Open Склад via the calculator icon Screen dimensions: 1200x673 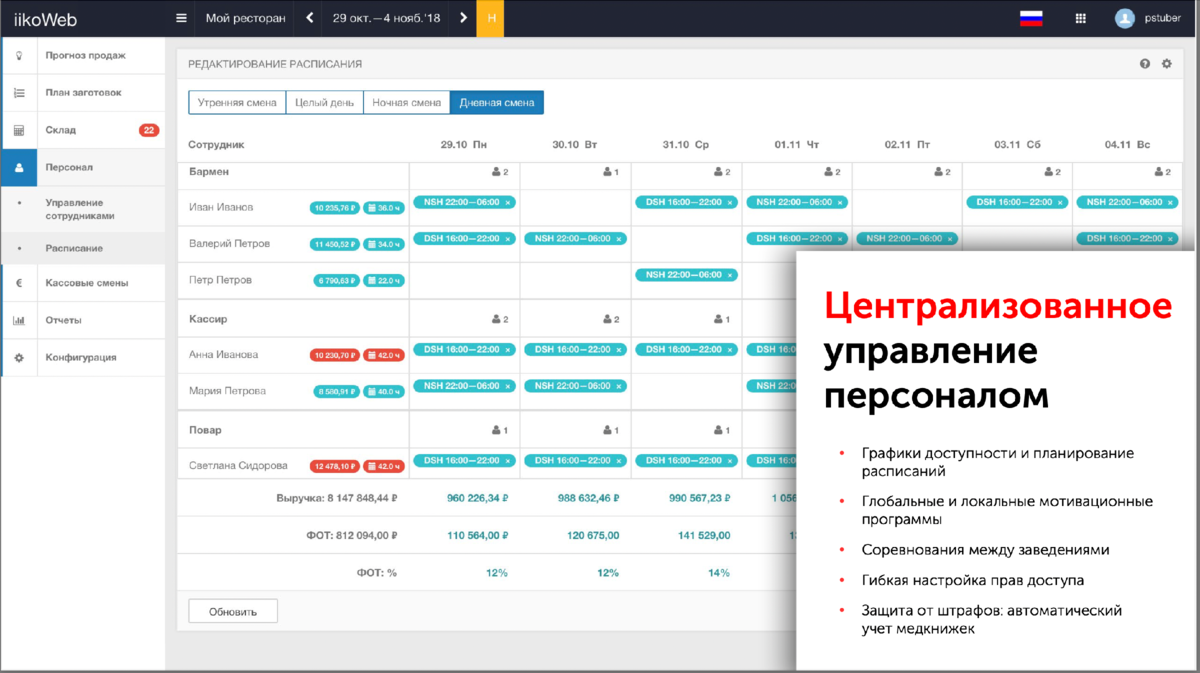tap(18, 131)
